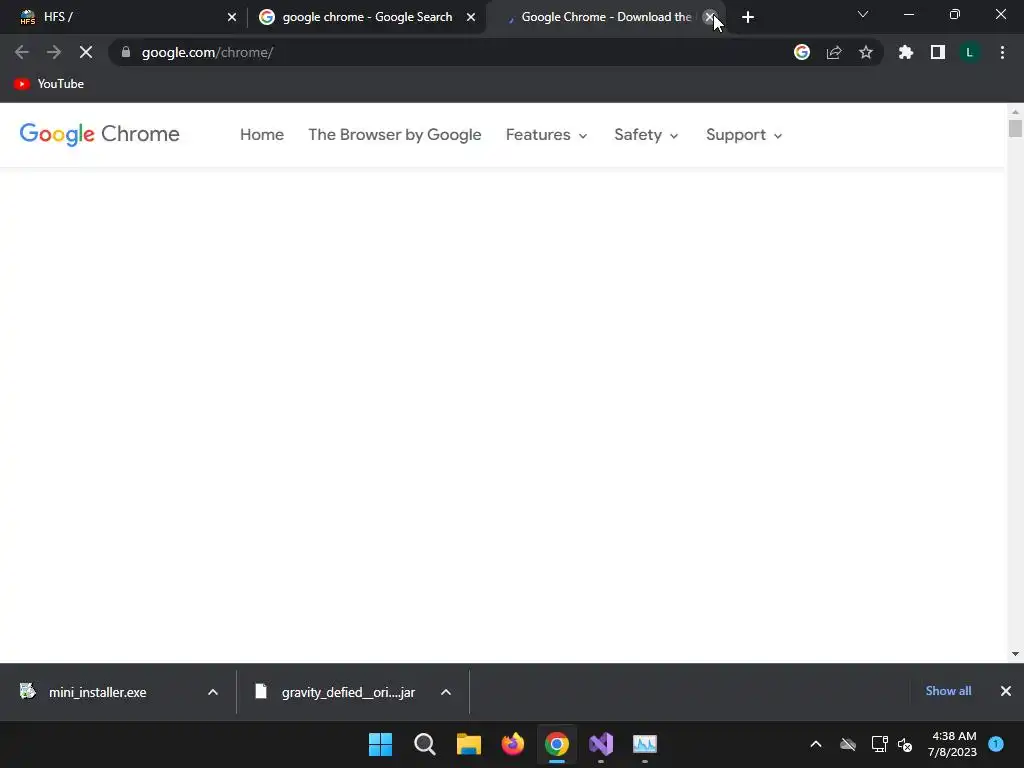Click Show all downloads
The image size is (1024, 768).
click(x=948, y=691)
